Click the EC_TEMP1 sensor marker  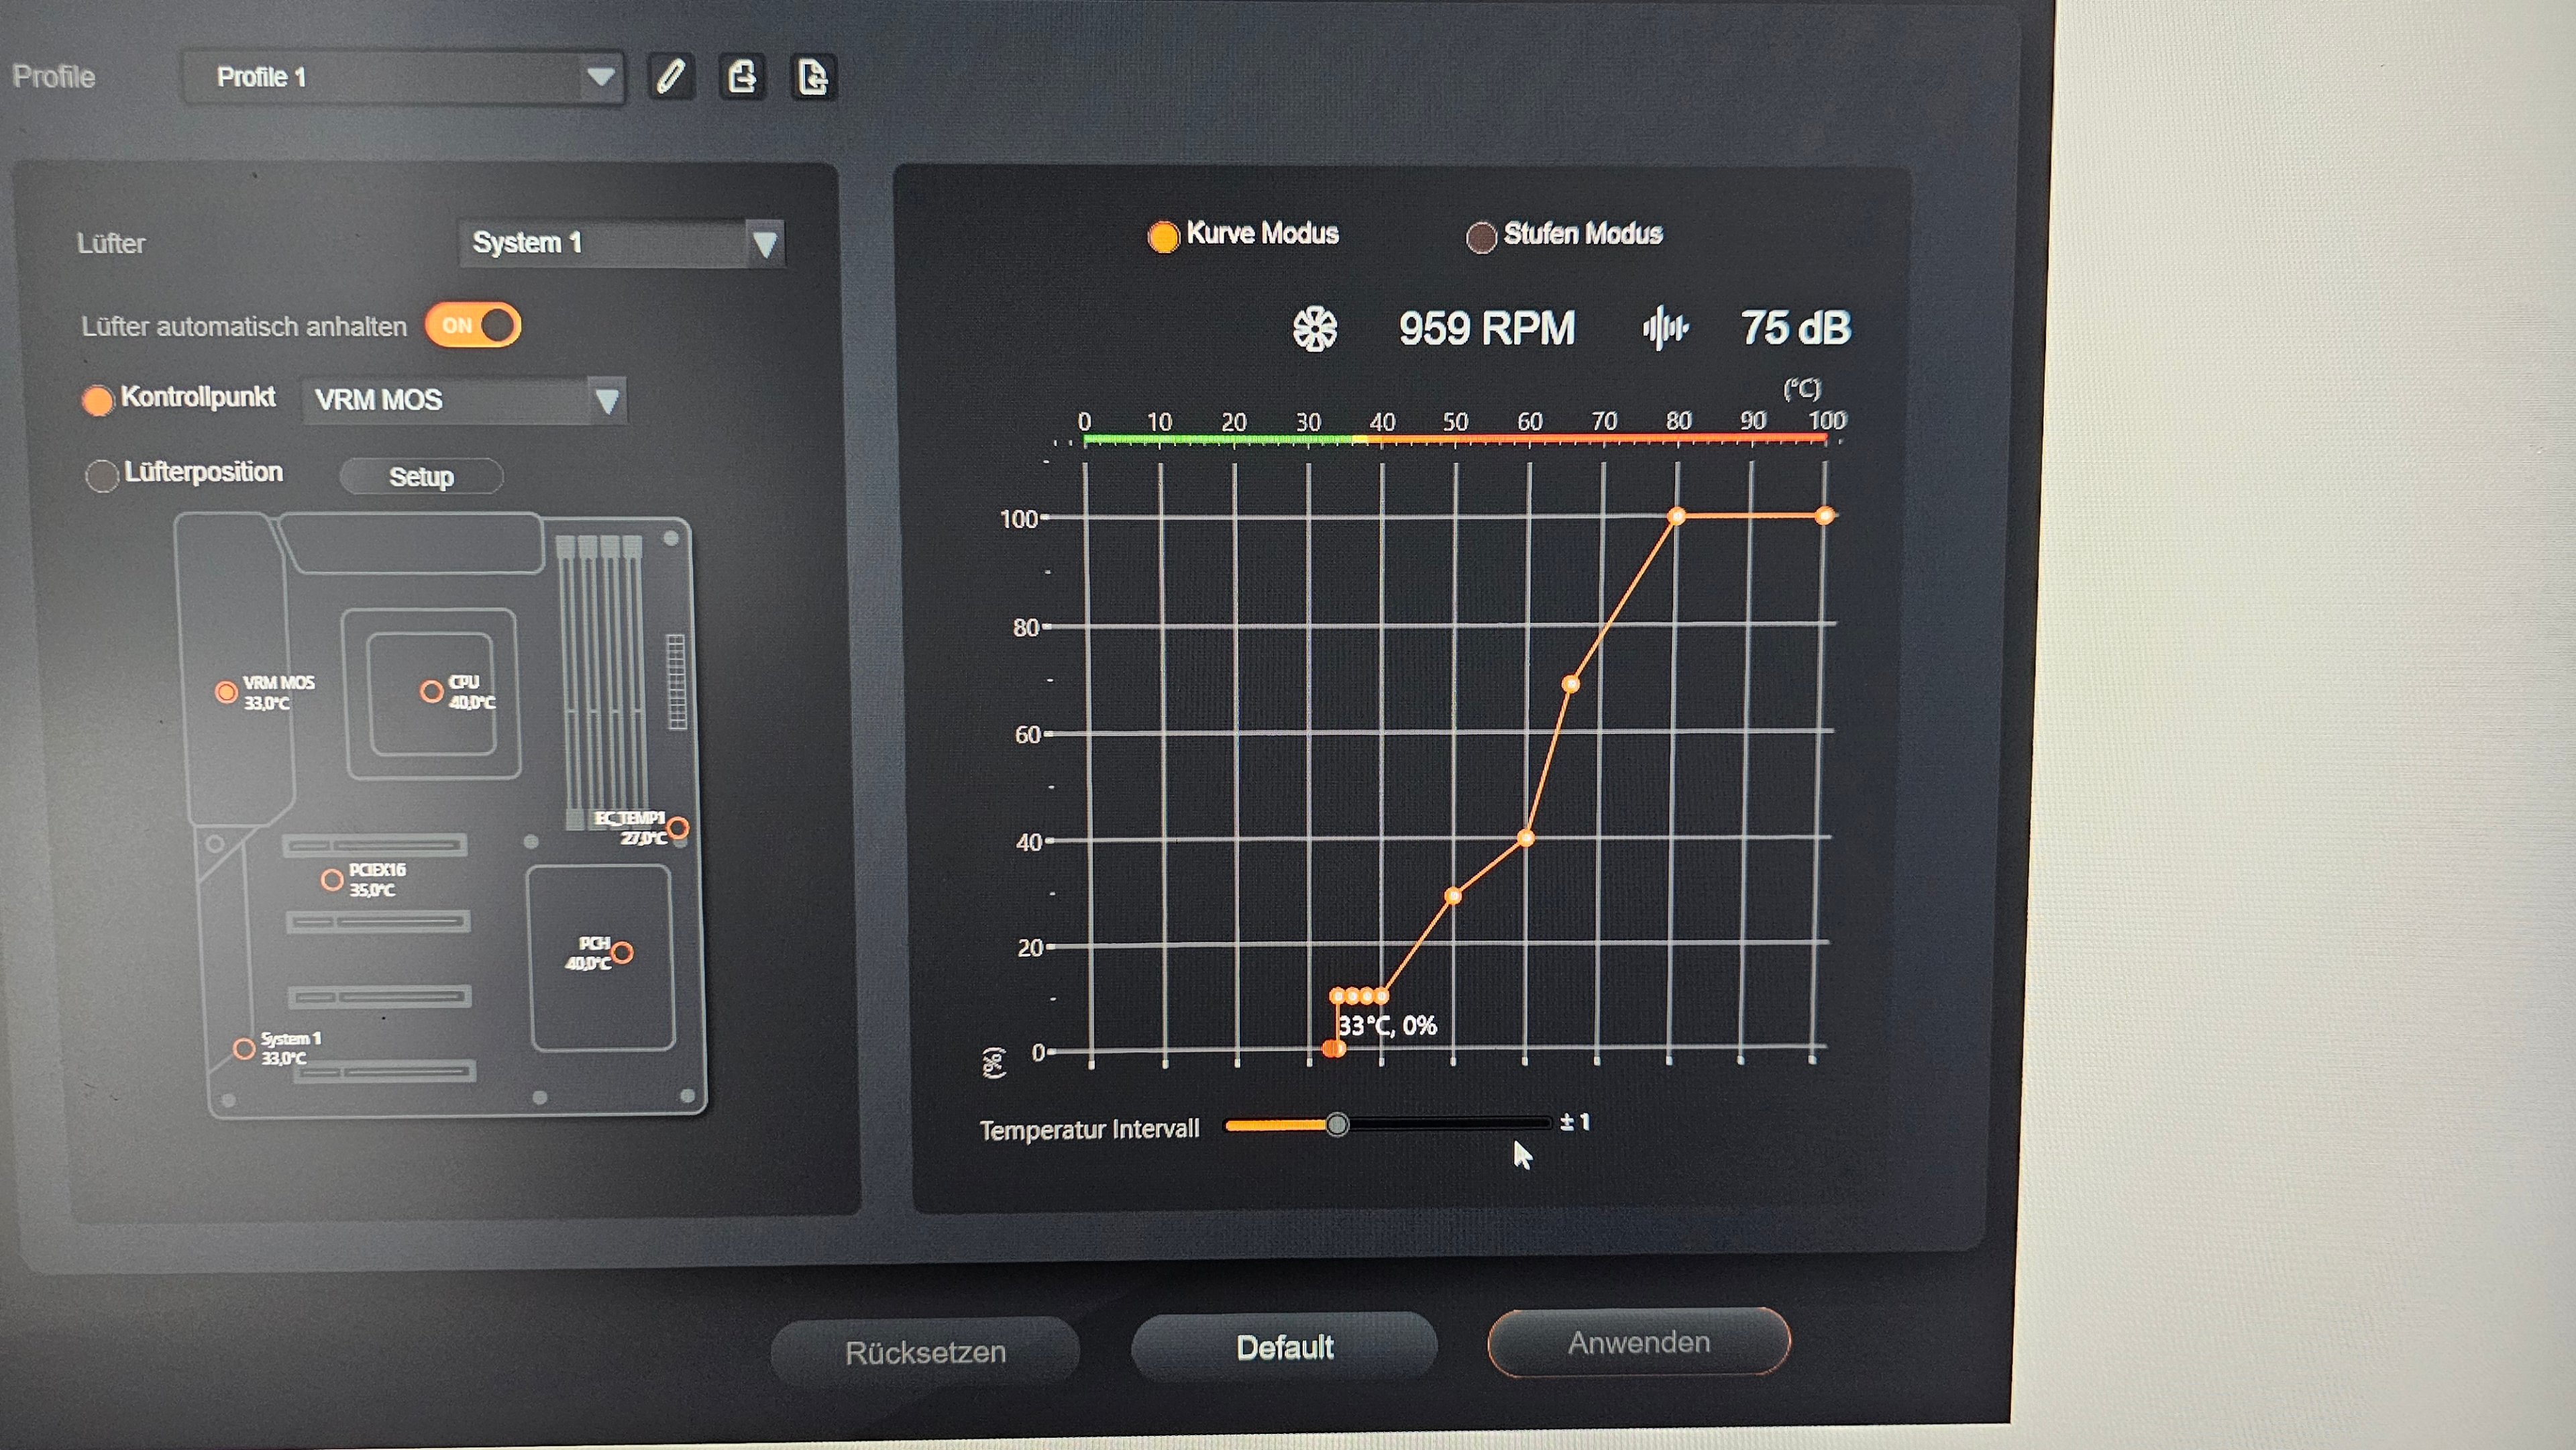click(678, 827)
